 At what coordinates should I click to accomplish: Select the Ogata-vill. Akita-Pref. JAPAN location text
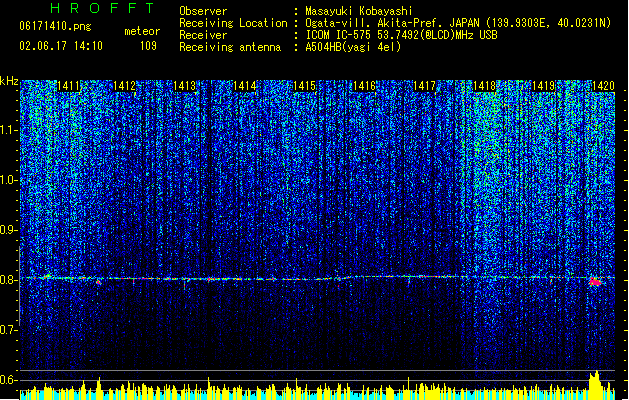[458, 23]
